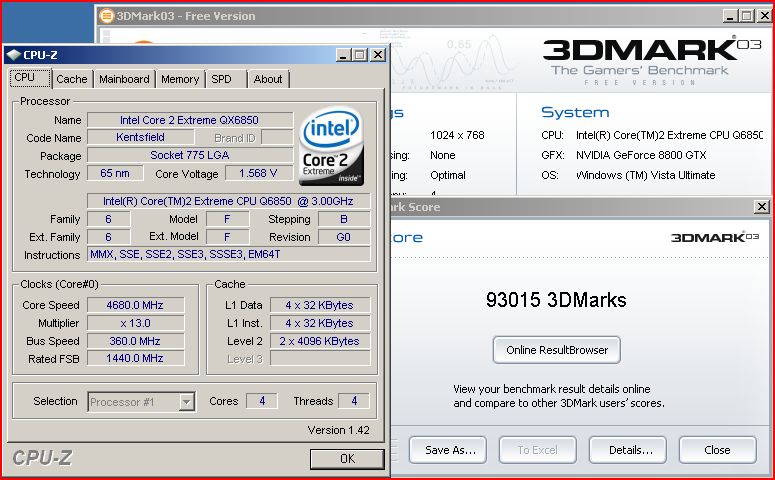Image resolution: width=775 pixels, height=480 pixels.
Task: Close the CPU-Z window
Action: tap(378, 55)
